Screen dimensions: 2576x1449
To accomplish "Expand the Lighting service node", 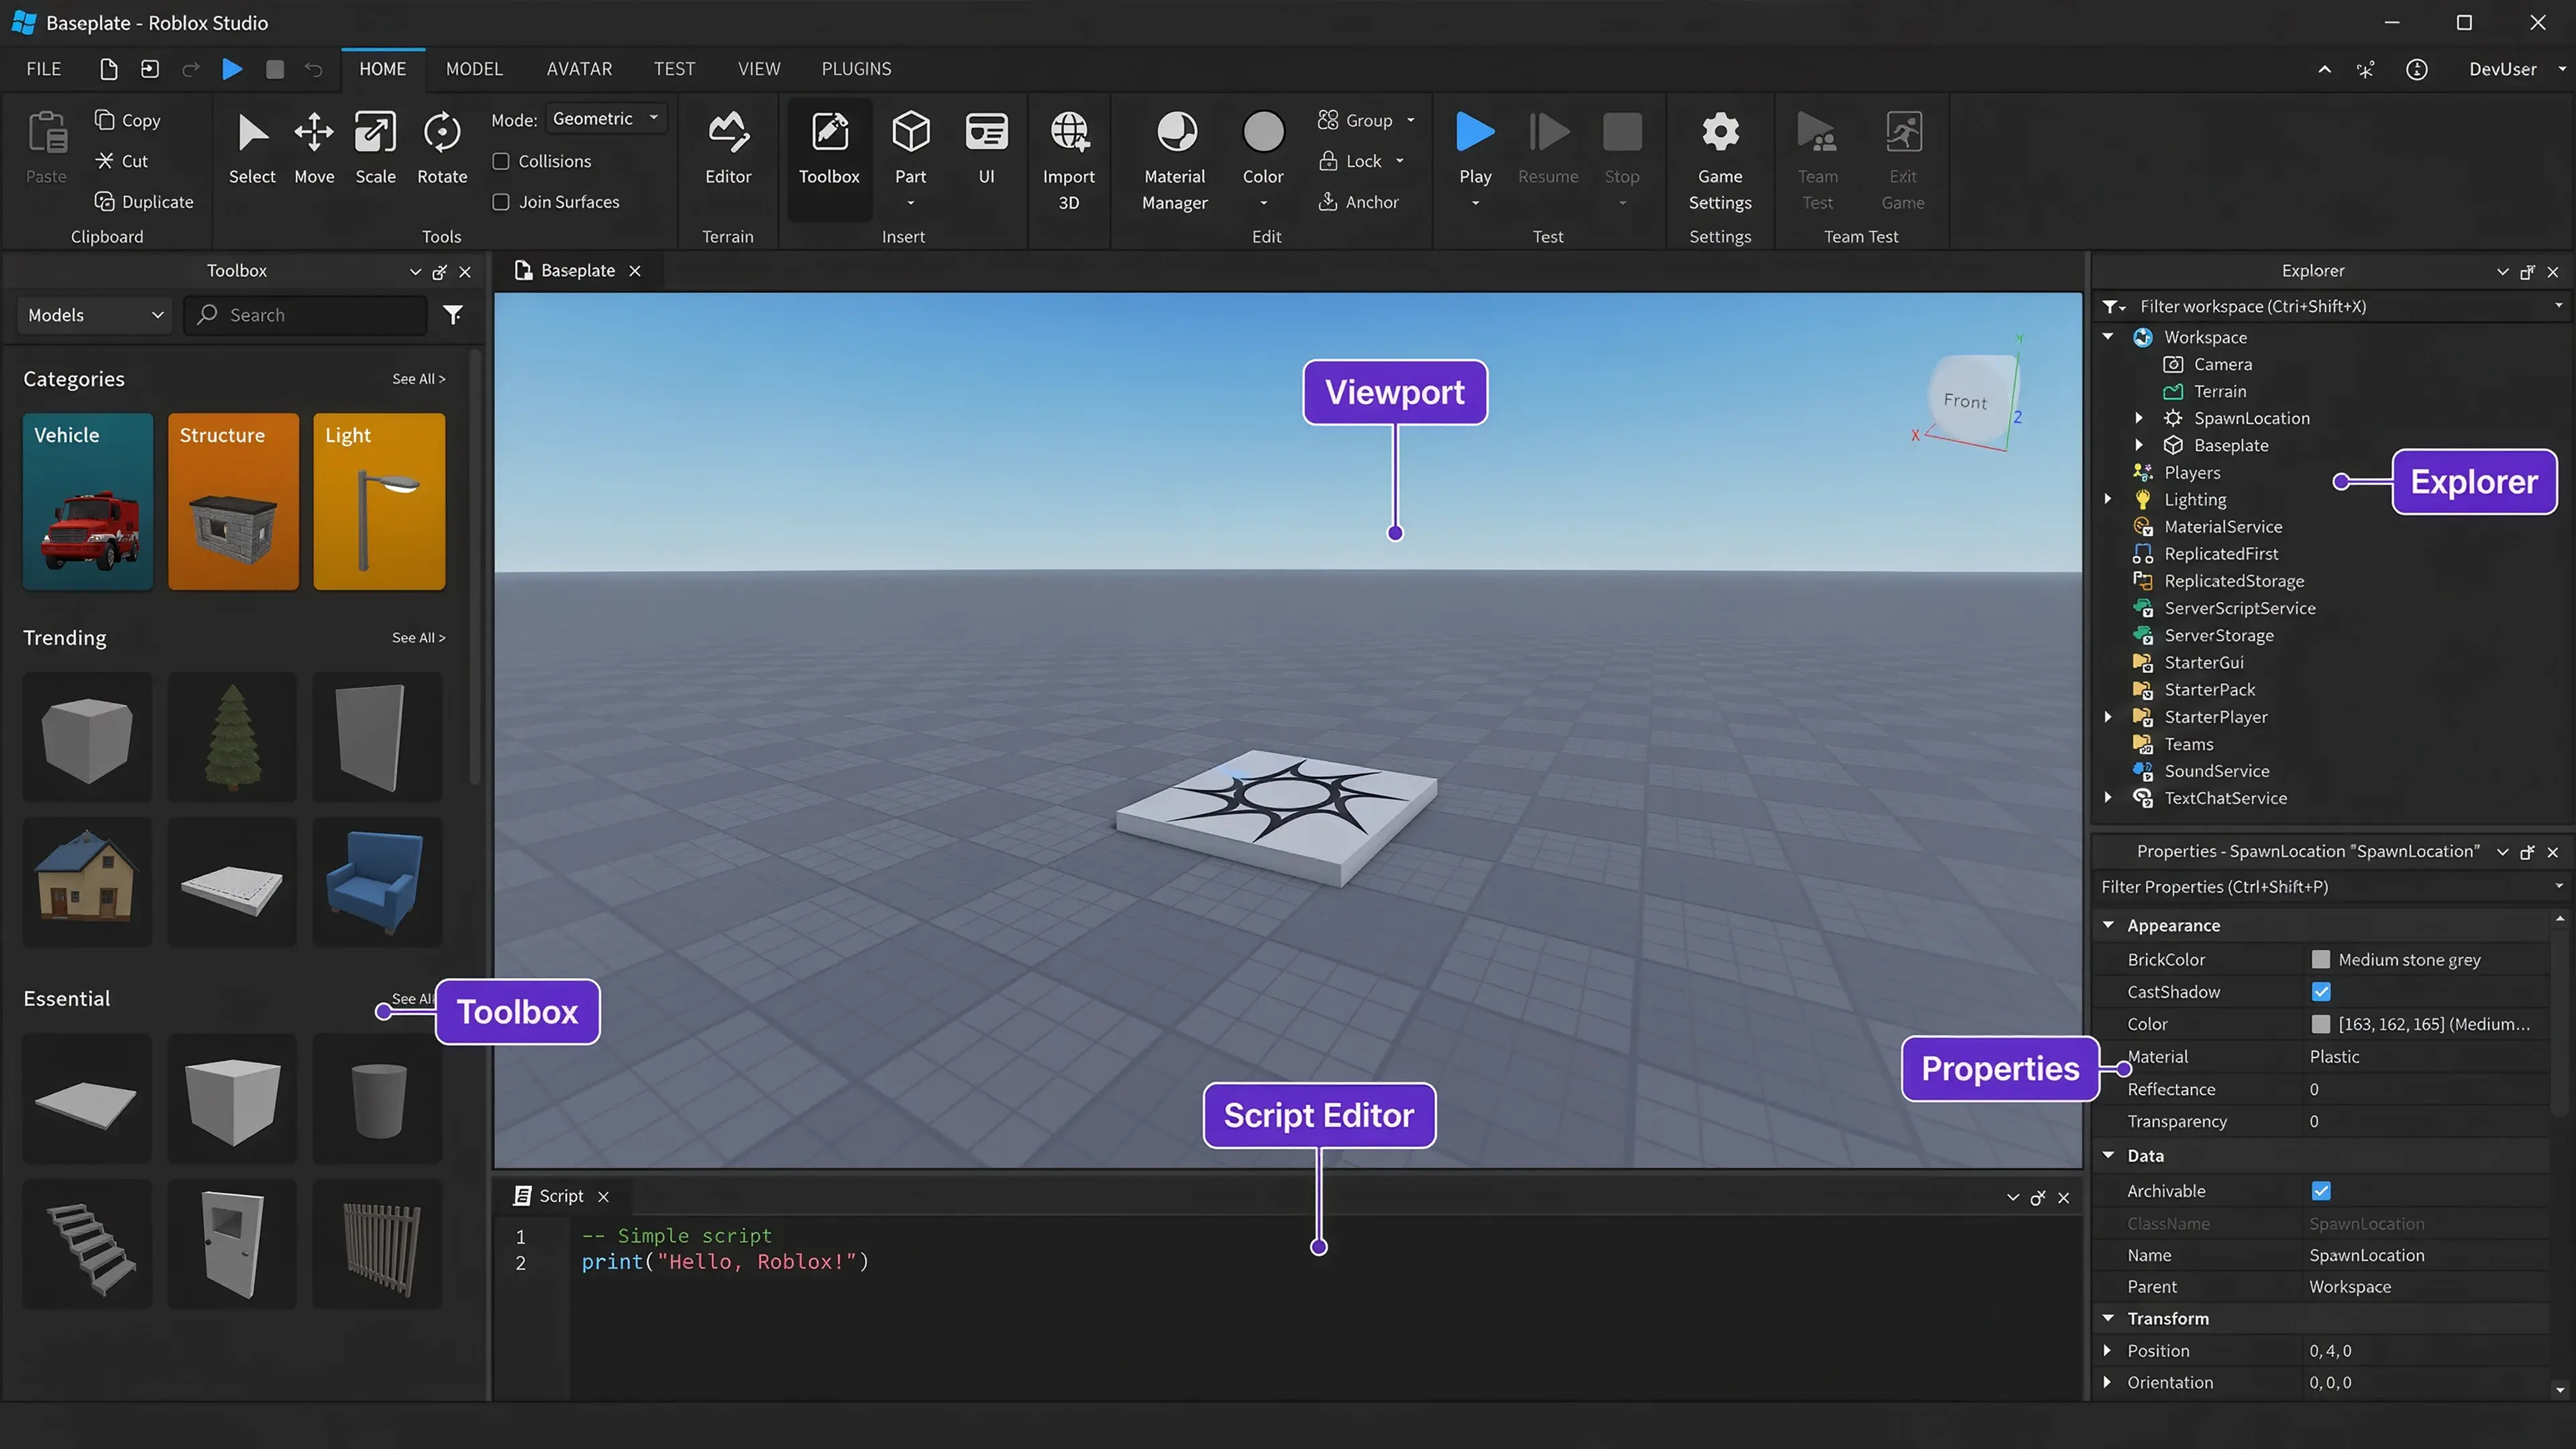I will pos(2108,499).
